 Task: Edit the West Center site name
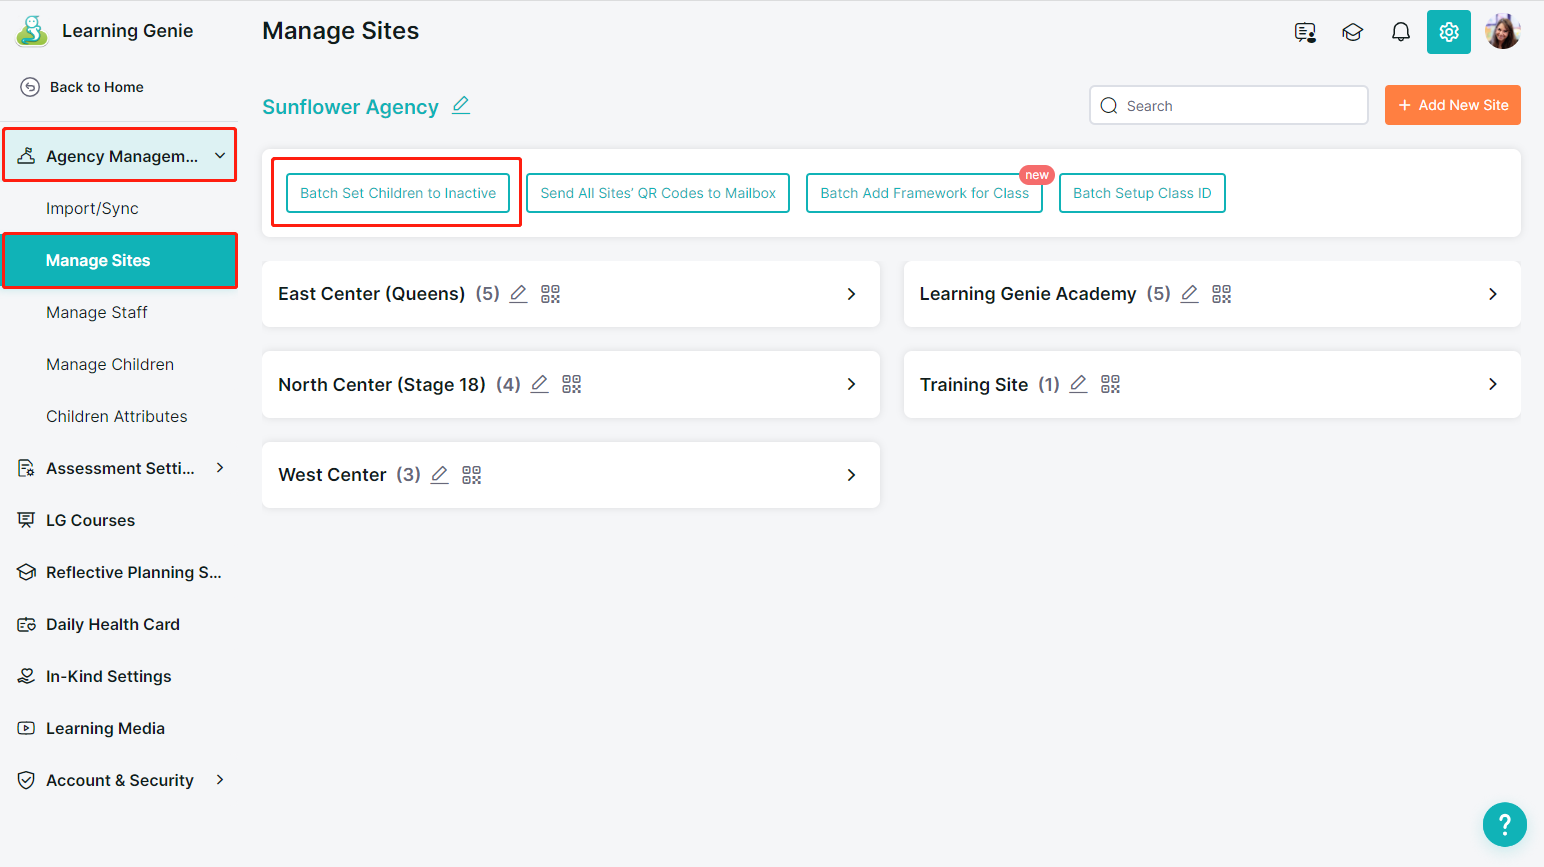coord(439,475)
